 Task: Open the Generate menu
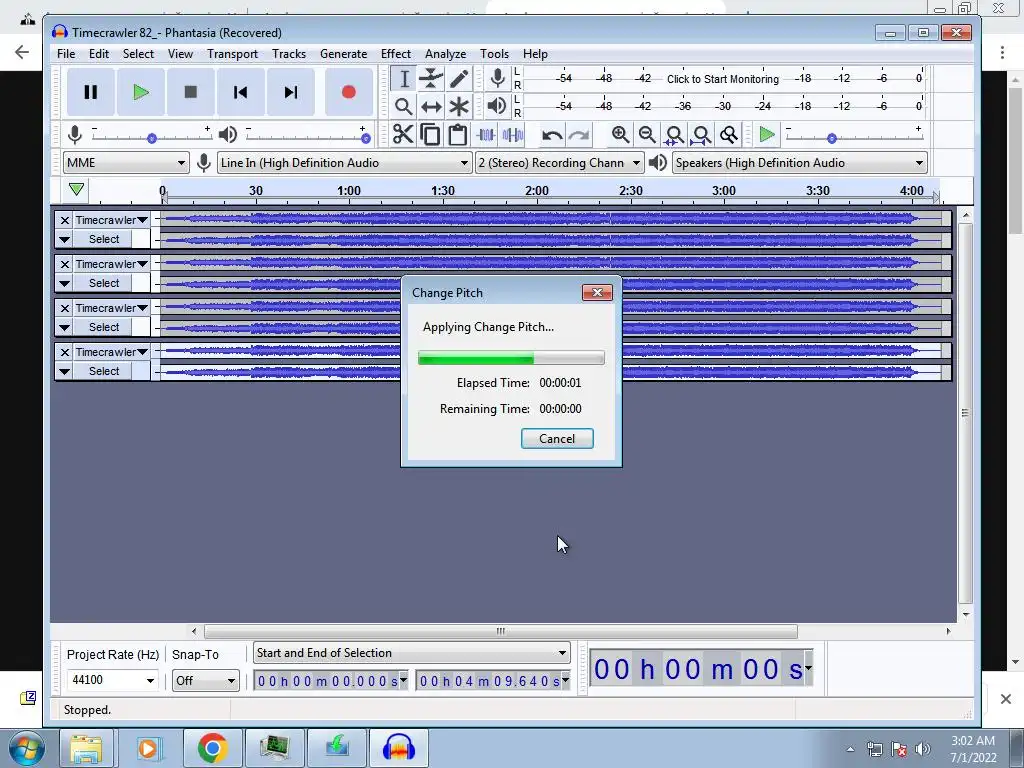(344, 54)
